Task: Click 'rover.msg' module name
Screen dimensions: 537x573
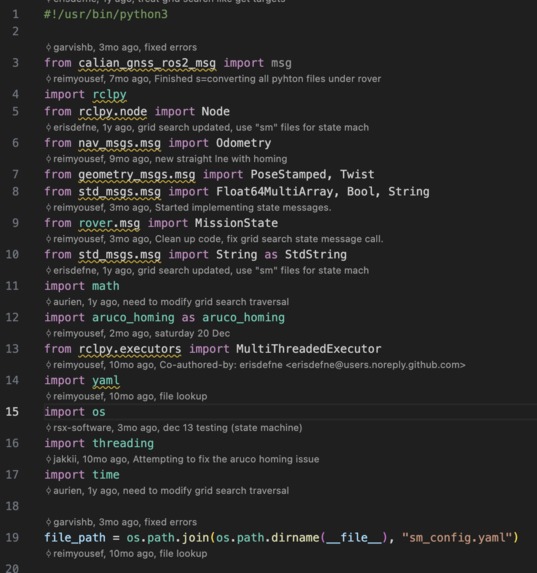Action: click(x=109, y=223)
